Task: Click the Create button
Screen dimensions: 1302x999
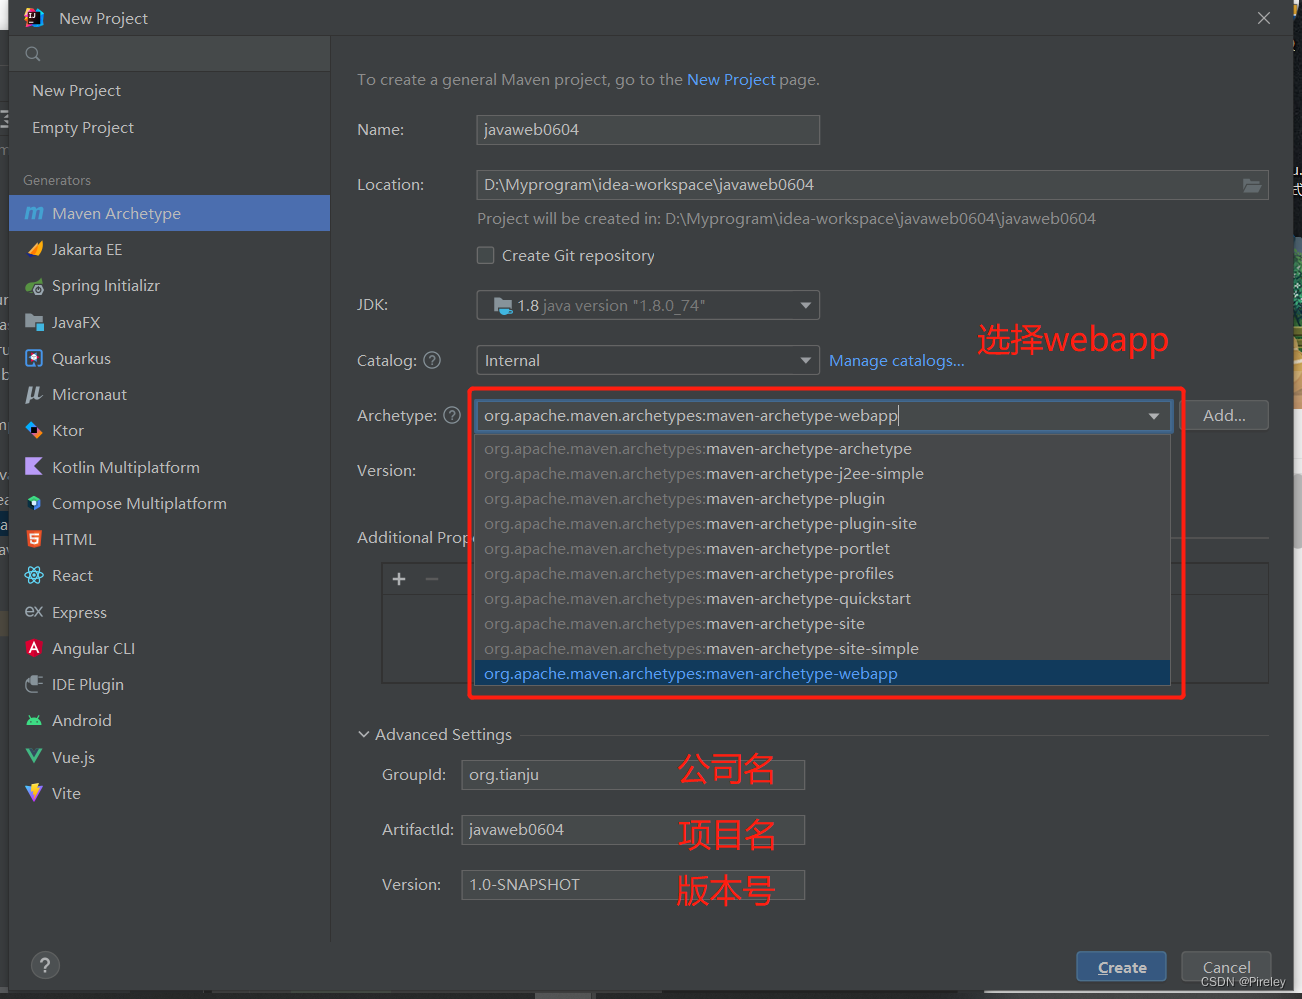Action: (1121, 967)
